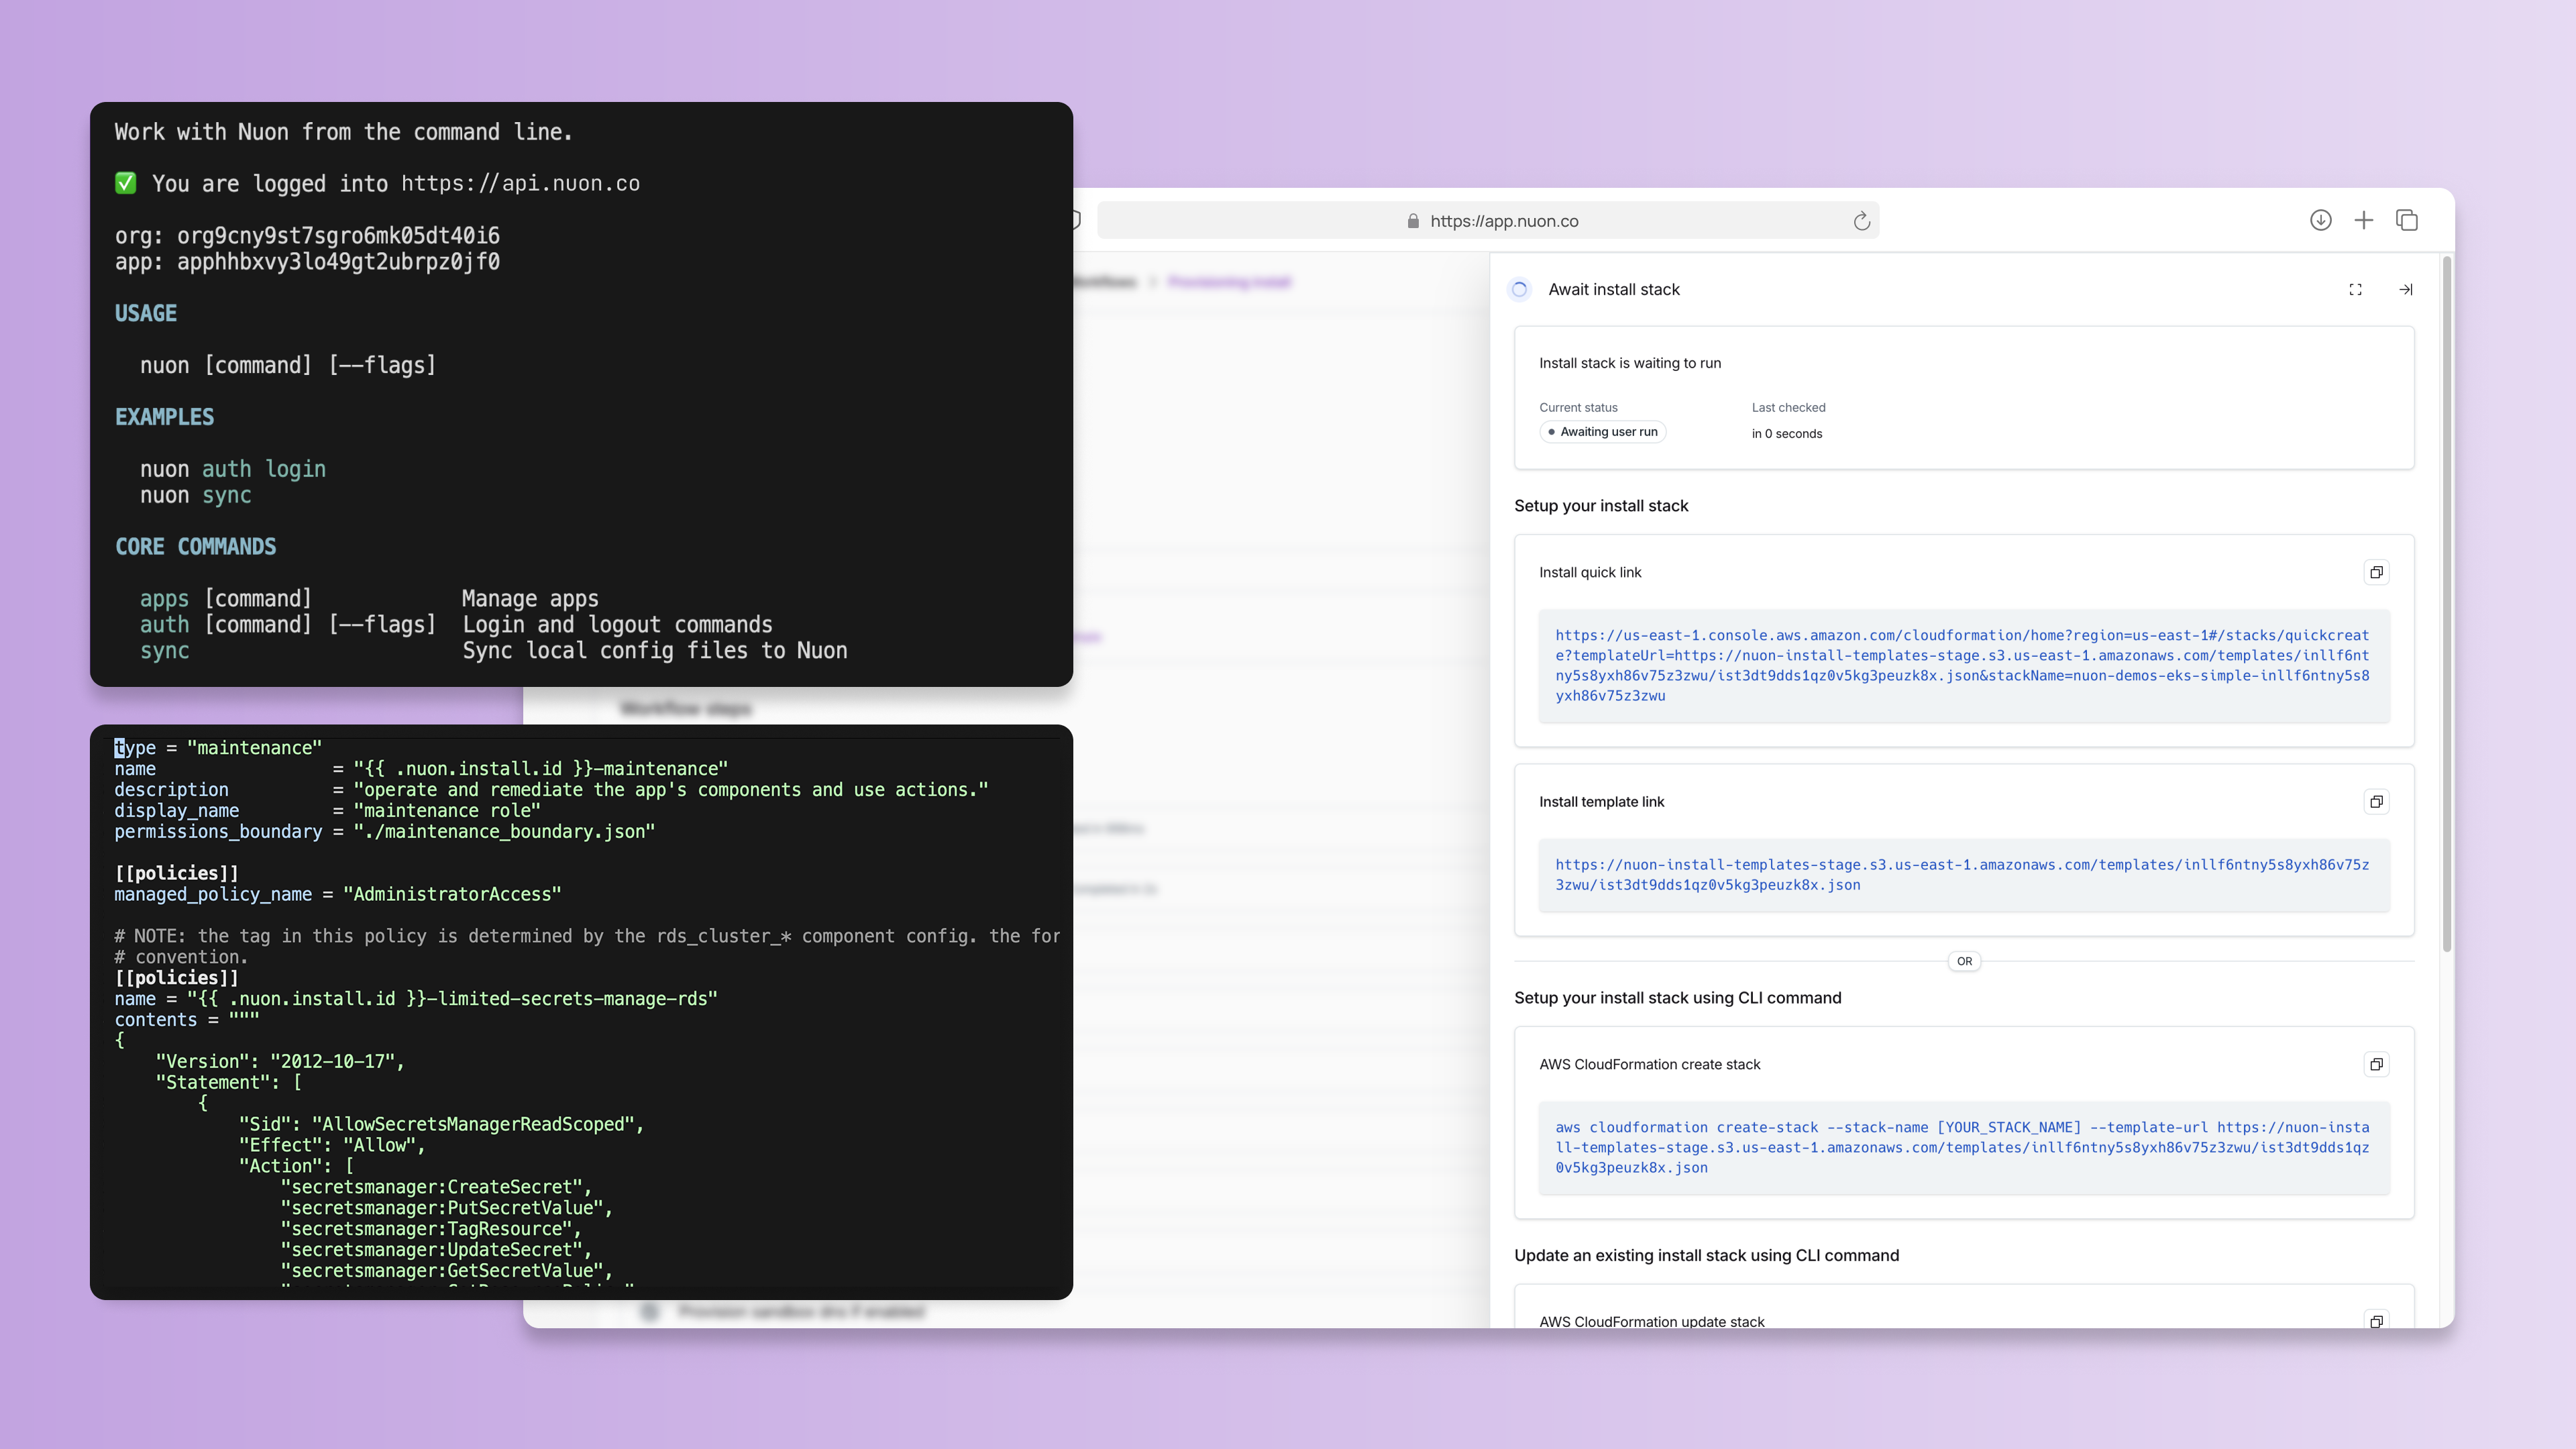Click 'nuon auth login' example in terminal
This screenshot has height=1449, width=2576.
click(233, 469)
